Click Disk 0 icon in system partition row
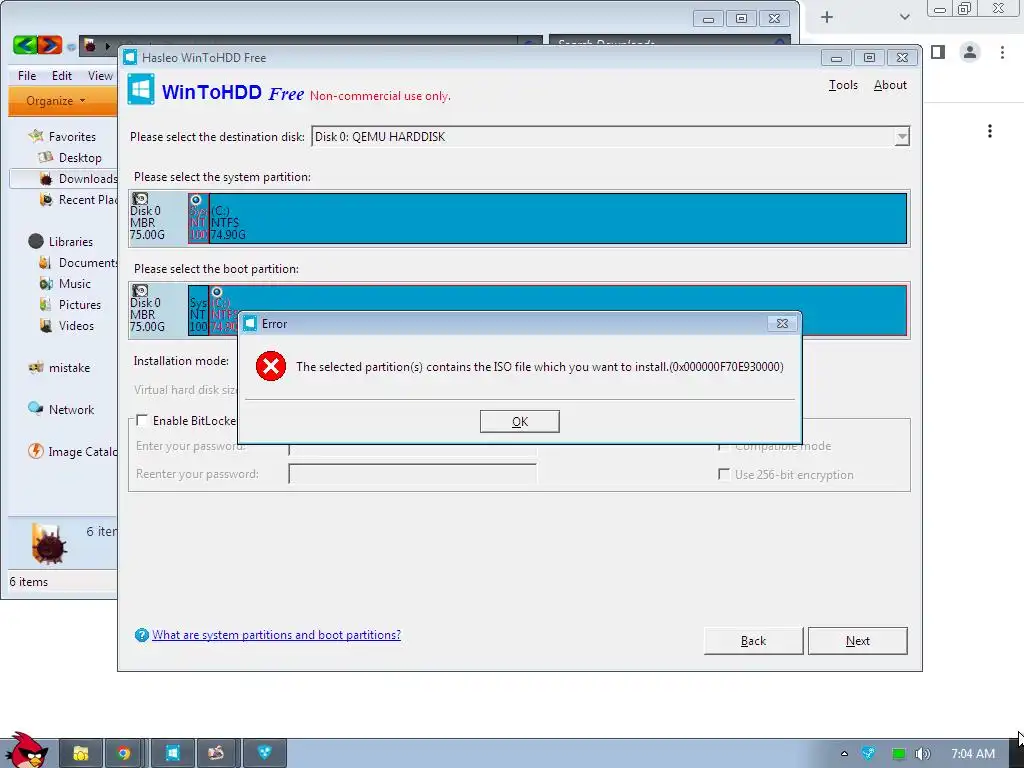Screen dimensions: 1024x768 click(x=140, y=199)
